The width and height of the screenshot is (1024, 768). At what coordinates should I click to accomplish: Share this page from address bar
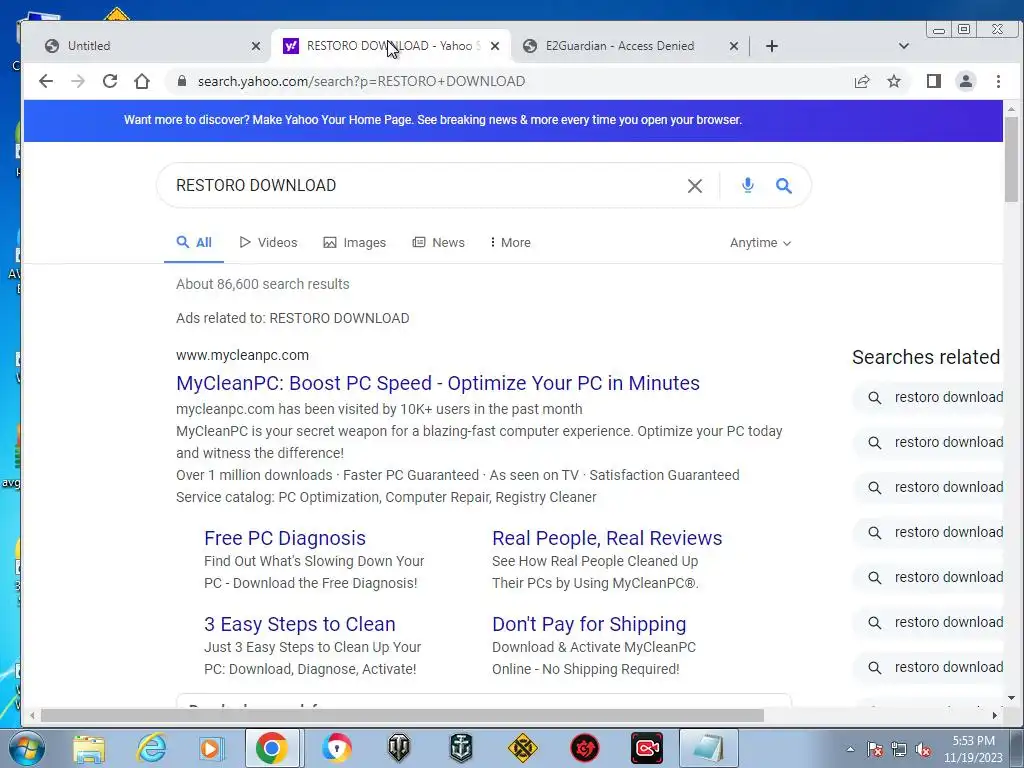click(862, 81)
